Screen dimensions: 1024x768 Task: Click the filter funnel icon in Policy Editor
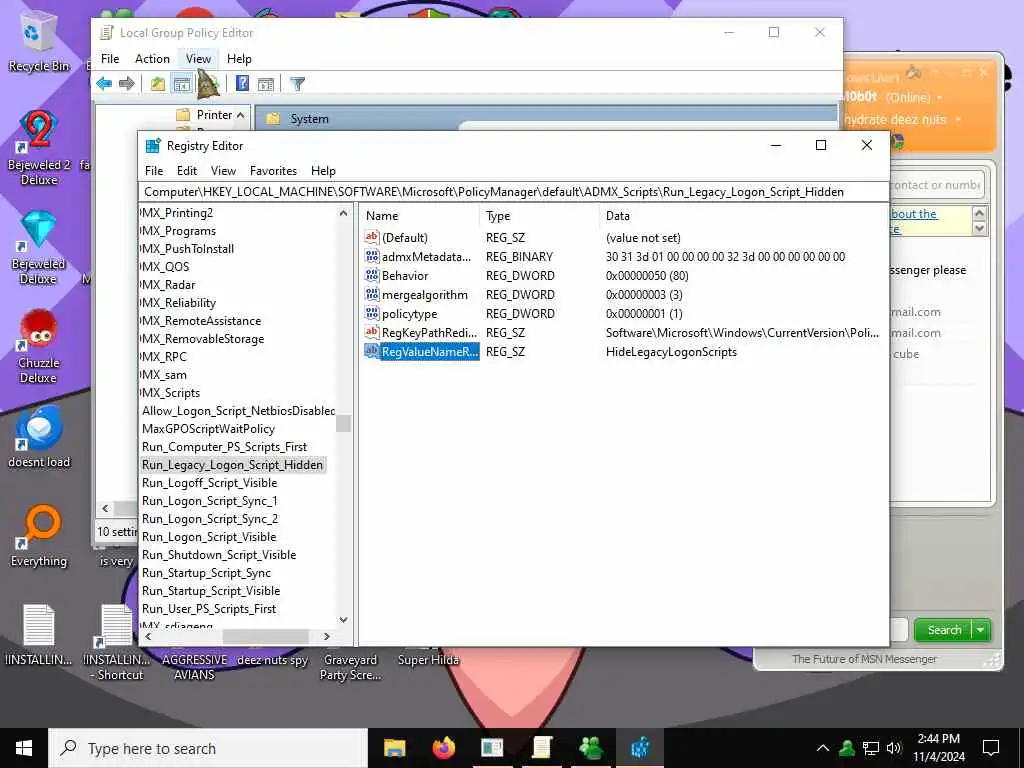point(297,84)
